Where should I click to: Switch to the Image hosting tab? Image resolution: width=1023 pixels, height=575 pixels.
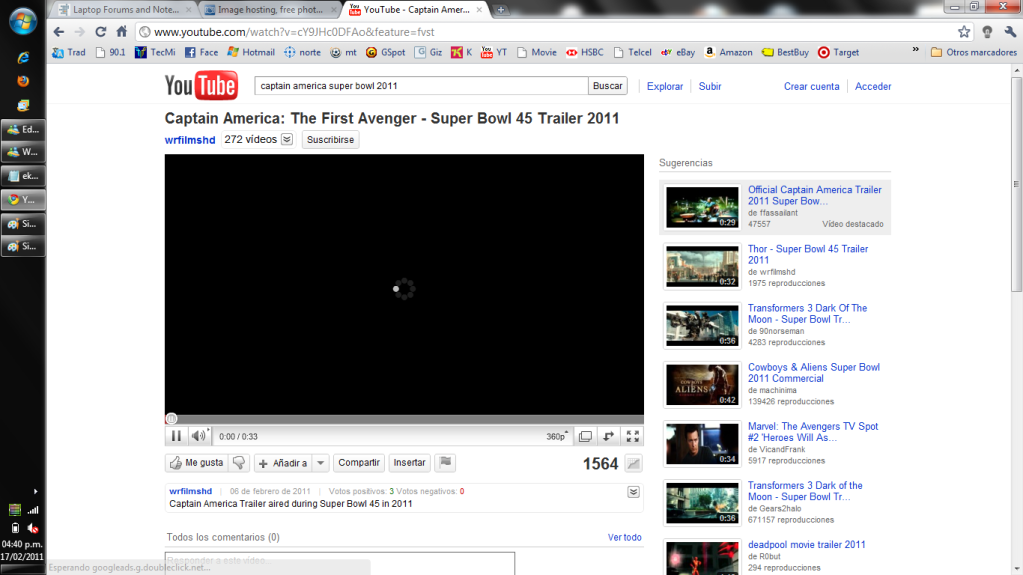point(270,10)
